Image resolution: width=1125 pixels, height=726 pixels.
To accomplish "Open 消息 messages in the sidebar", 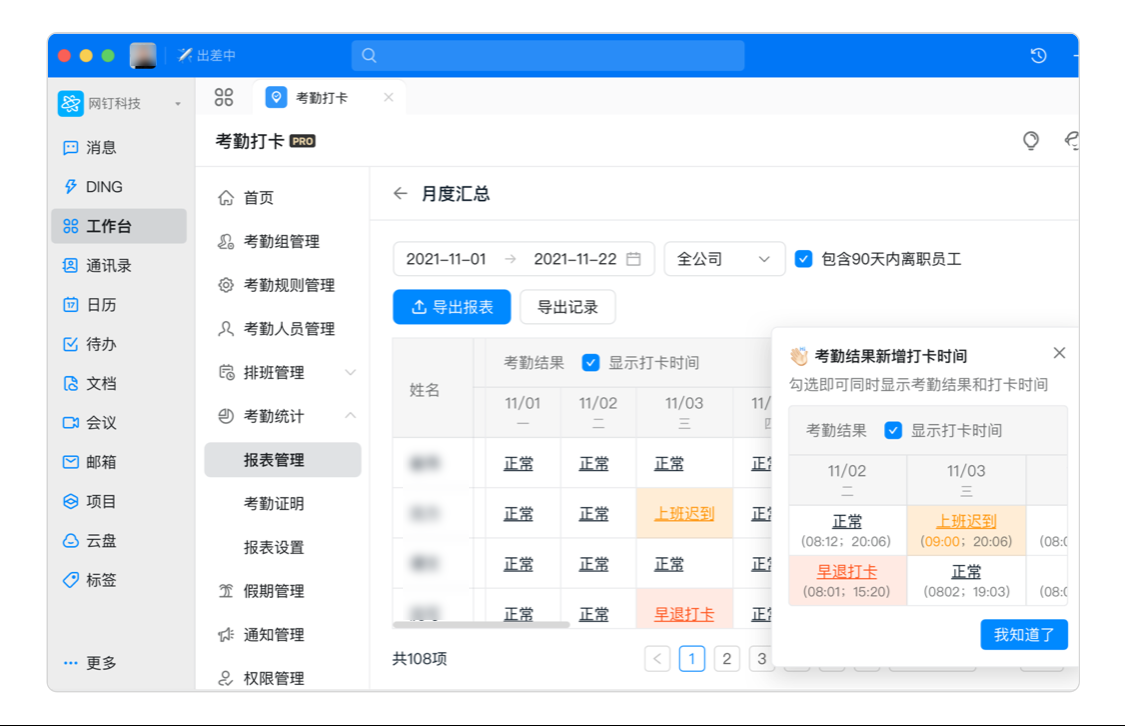I will tap(100, 147).
